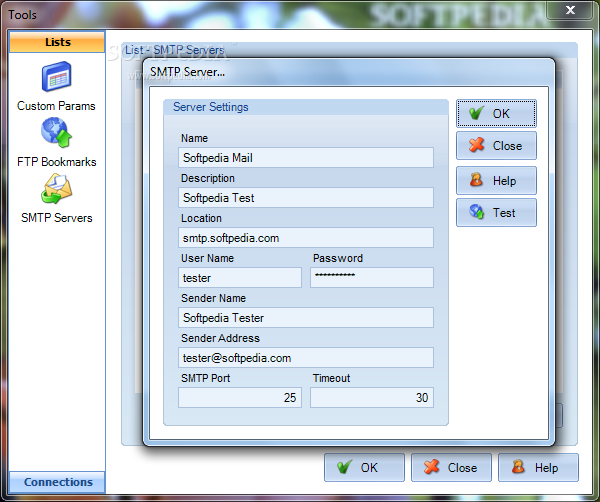Screen dimensions: 600x502
Task: Focus the Password field
Action: tap(372, 278)
